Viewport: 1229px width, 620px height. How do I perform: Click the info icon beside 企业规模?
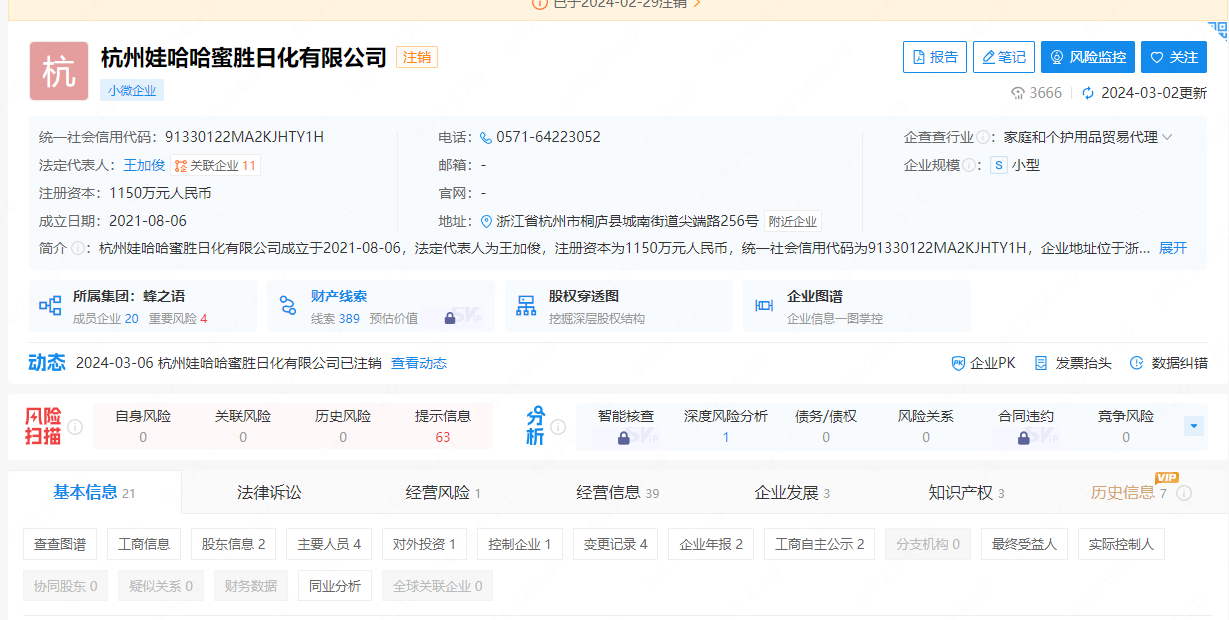[x=970, y=165]
